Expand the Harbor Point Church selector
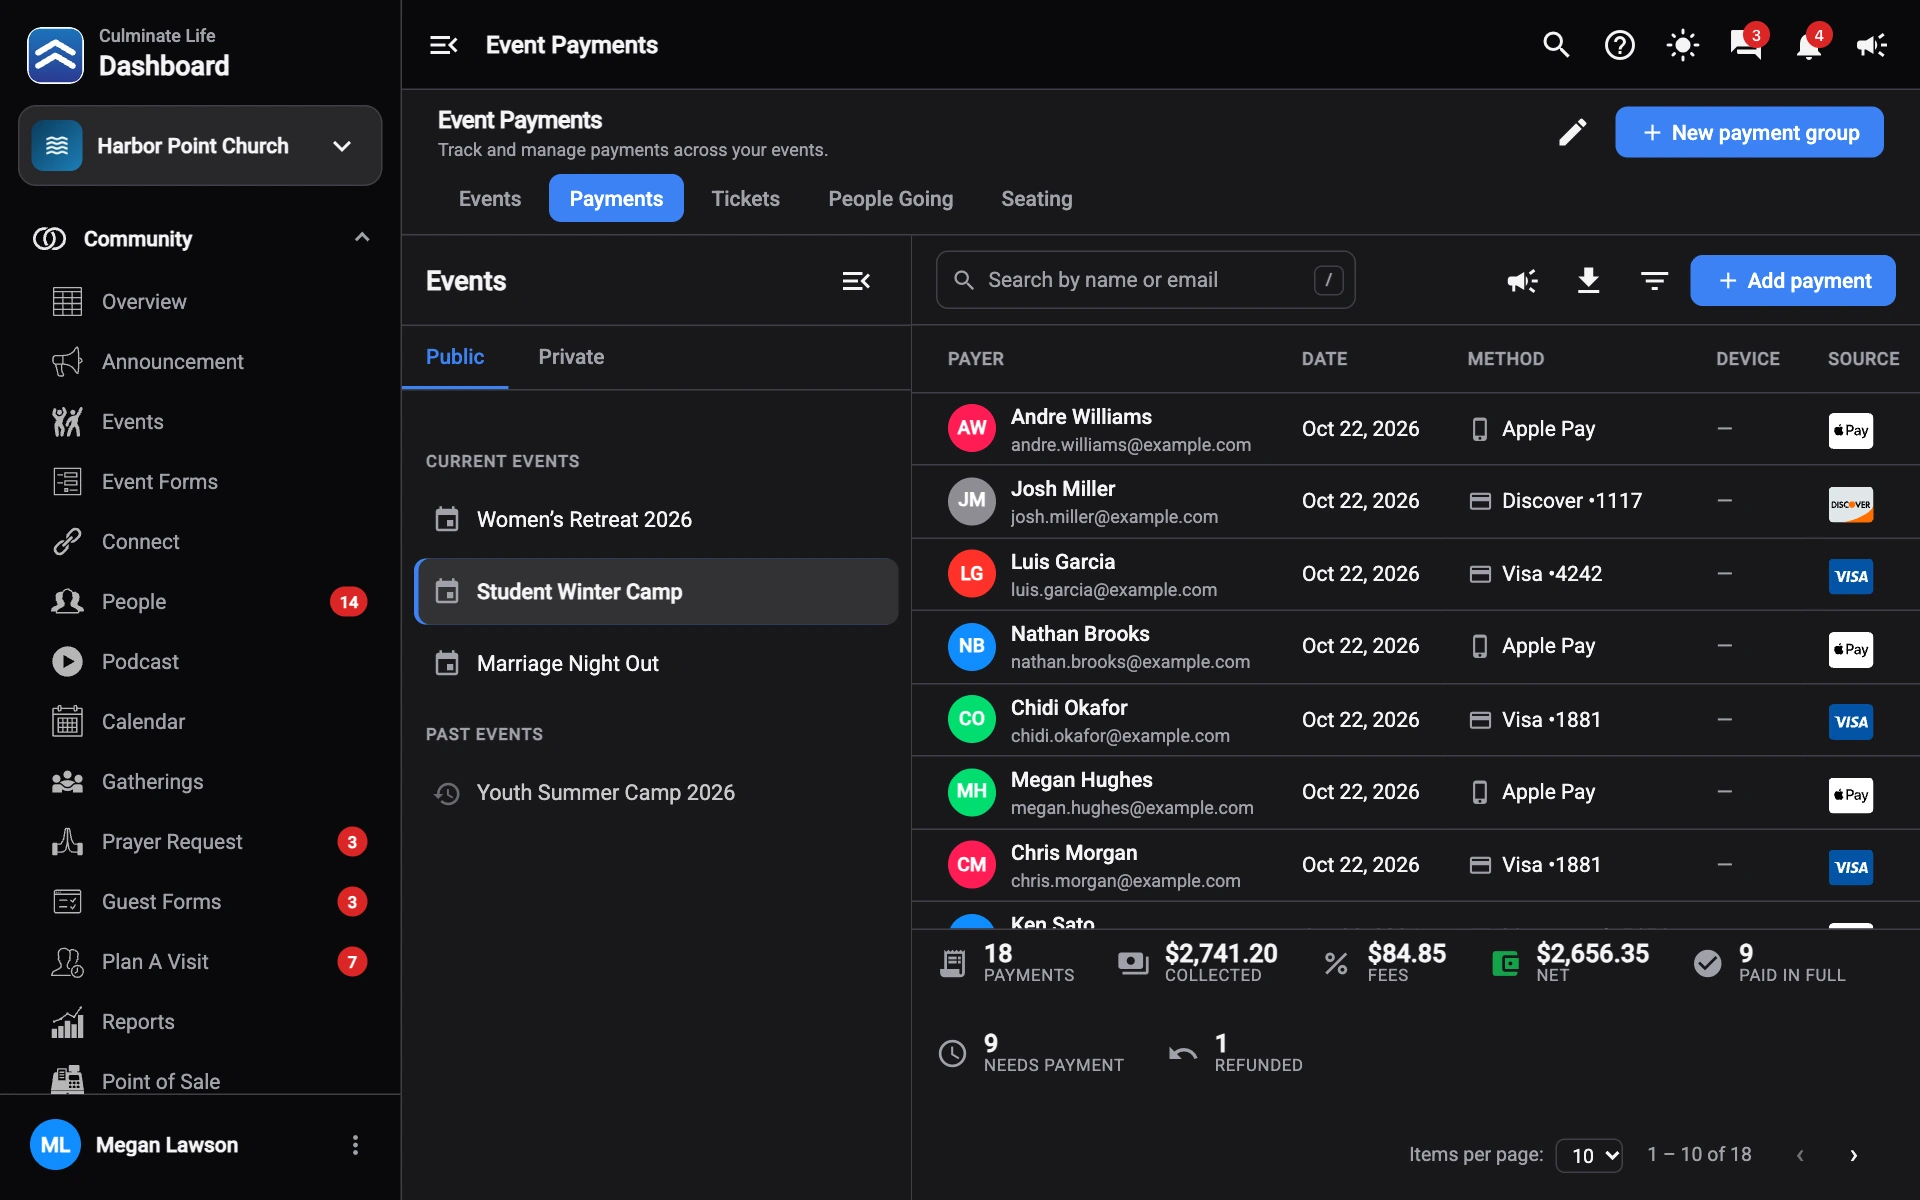 tap(200, 146)
